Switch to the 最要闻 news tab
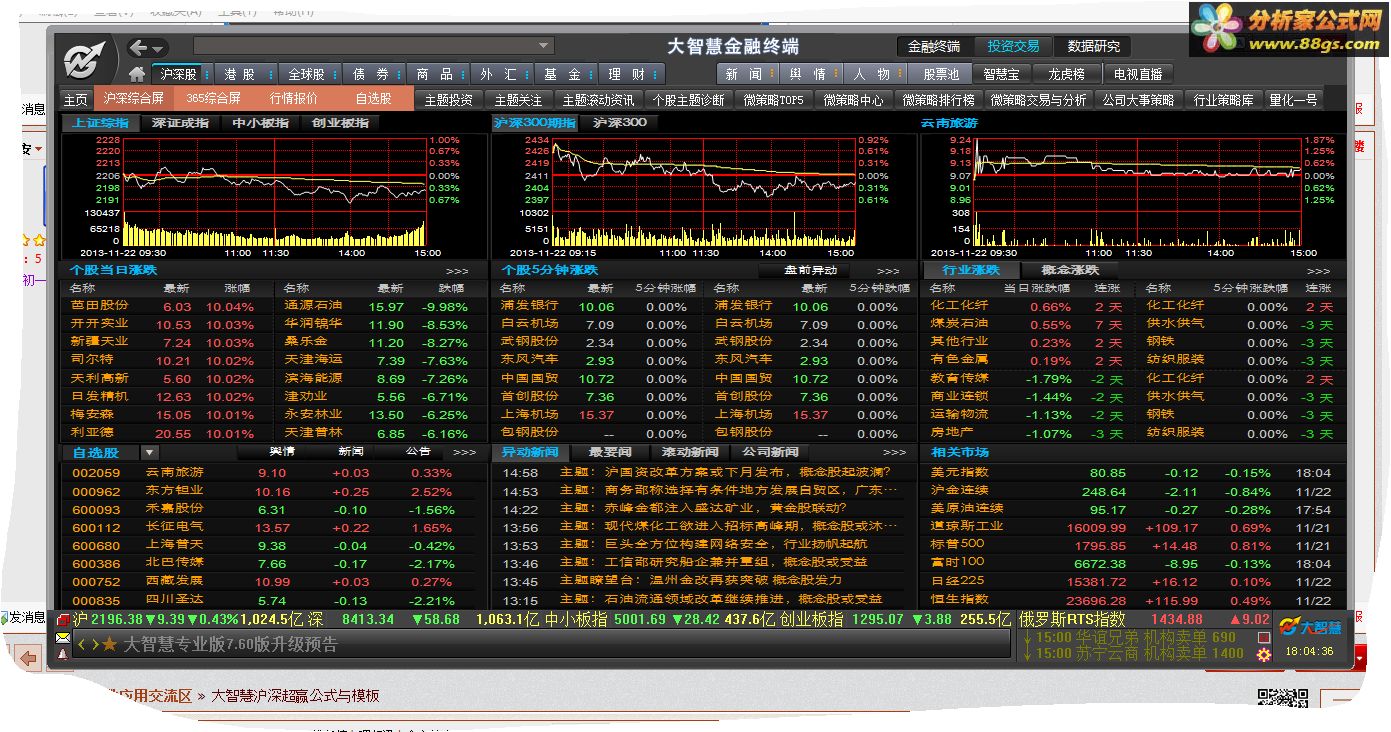The image size is (1391, 732). click(610, 452)
